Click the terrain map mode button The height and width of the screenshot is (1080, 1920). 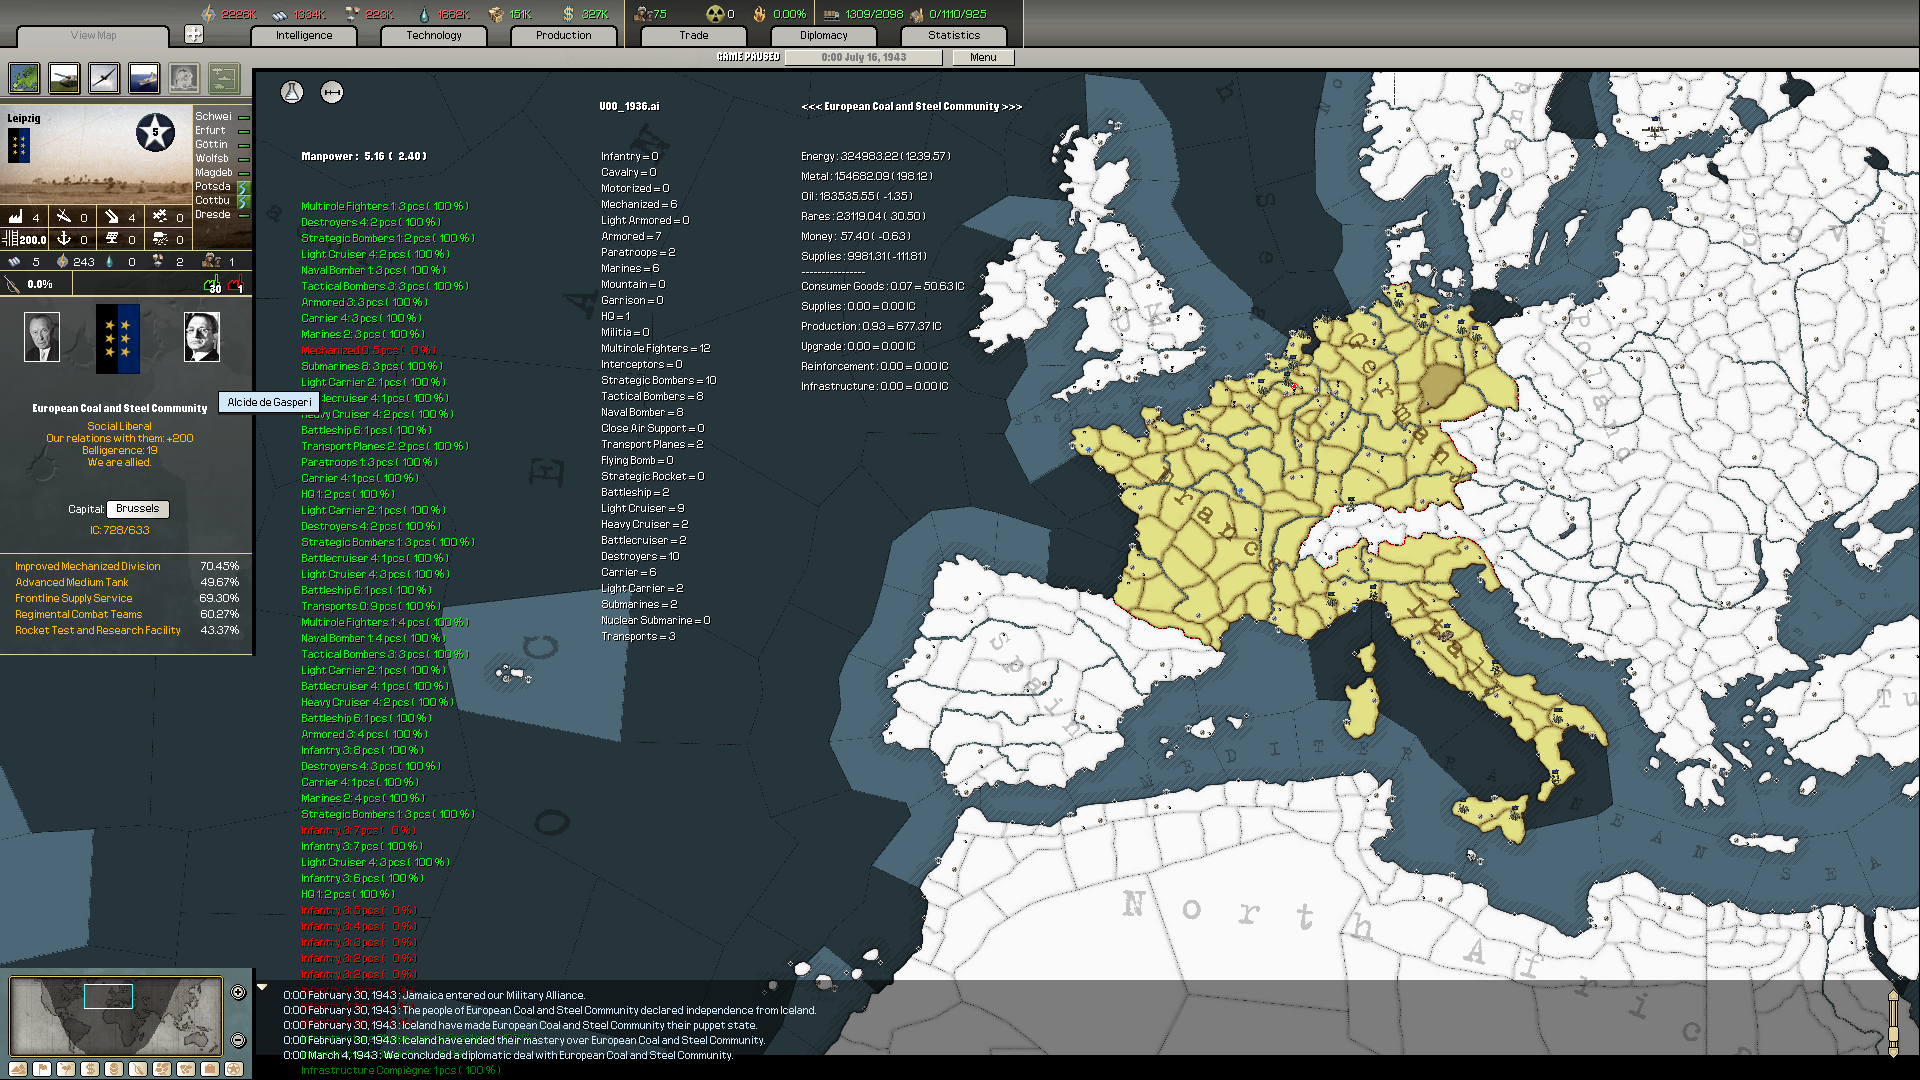[x=18, y=1069]
